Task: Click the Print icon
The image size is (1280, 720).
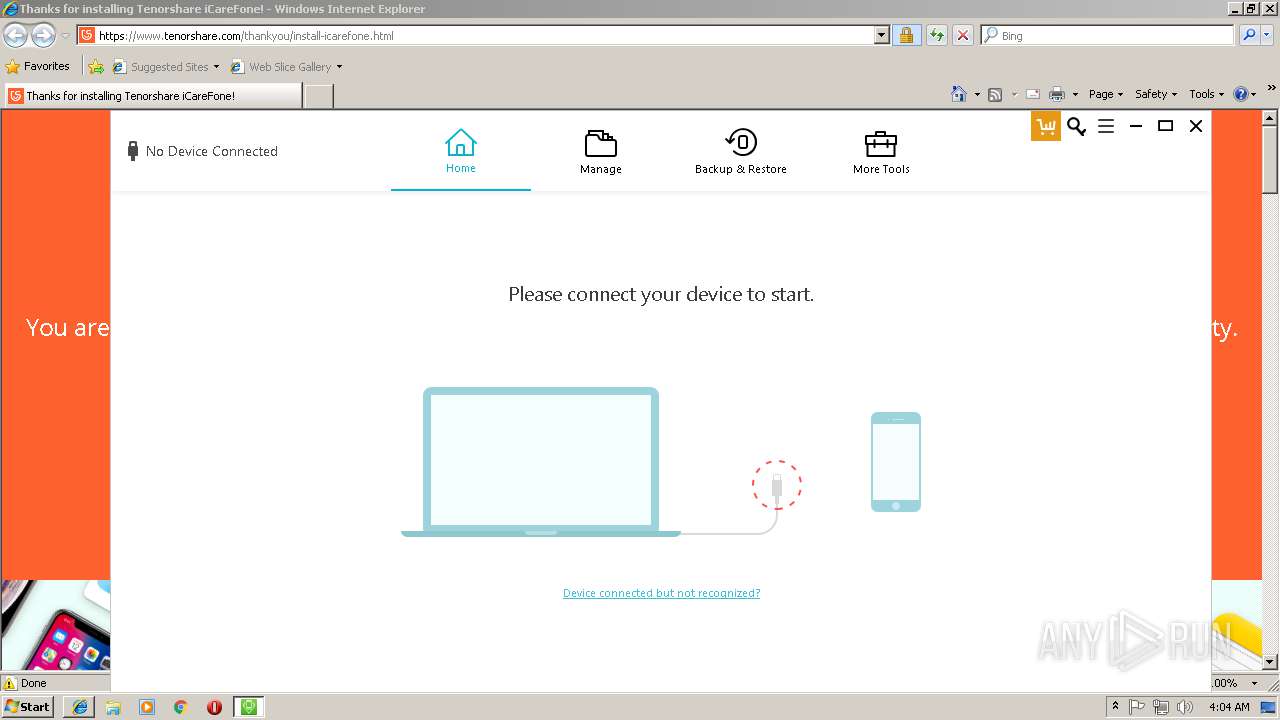Action: (x=1057, y=94)
